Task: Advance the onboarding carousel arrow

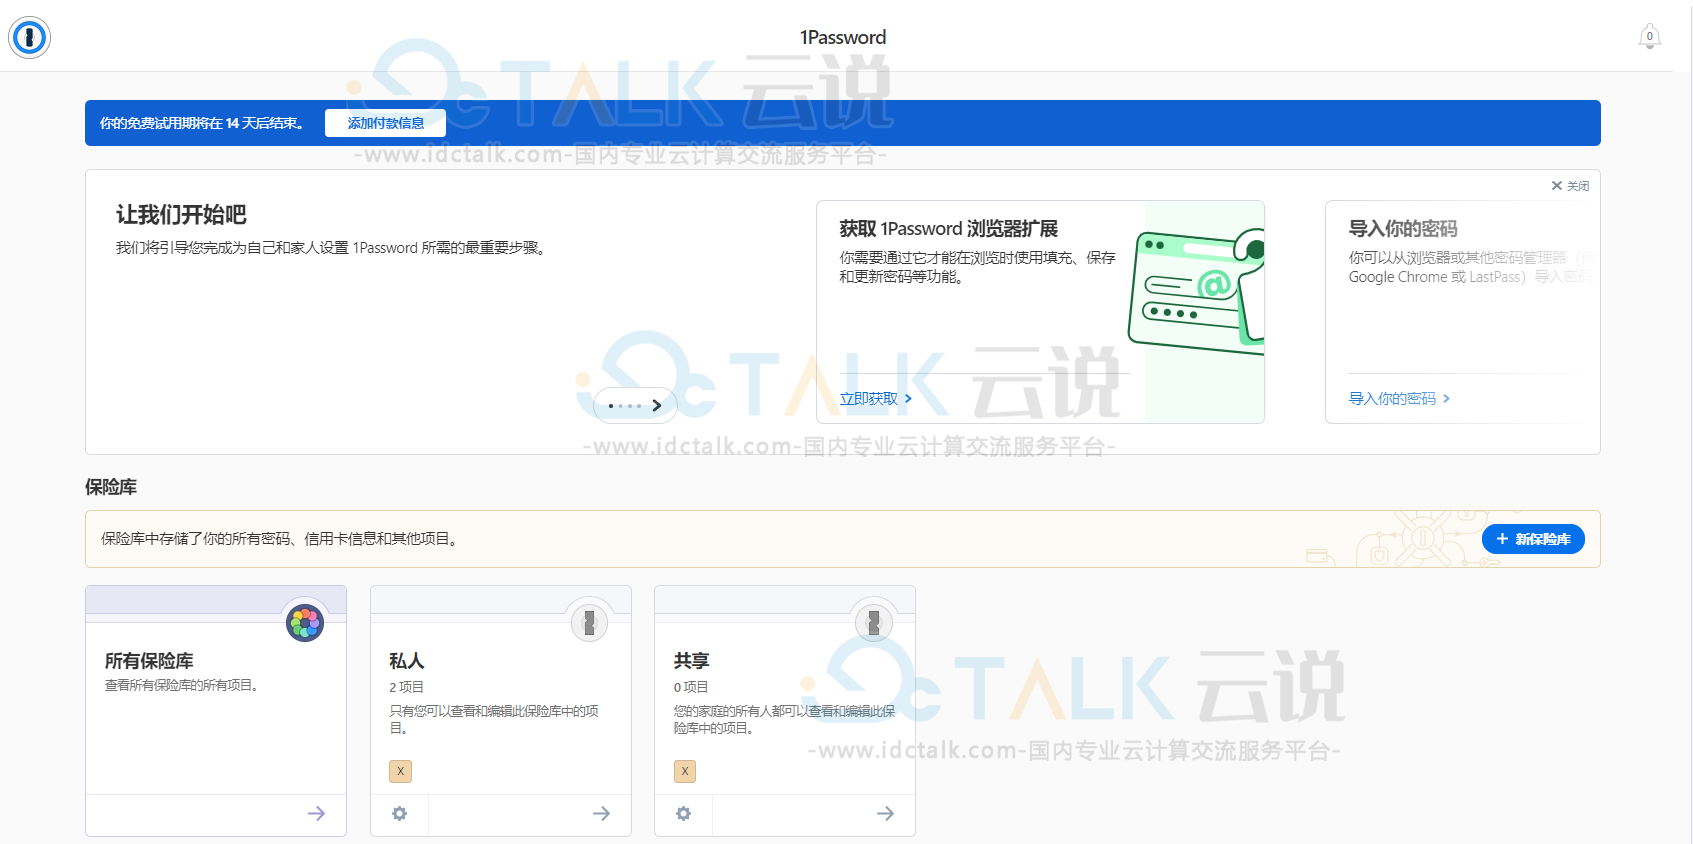Action: point(656,405)
